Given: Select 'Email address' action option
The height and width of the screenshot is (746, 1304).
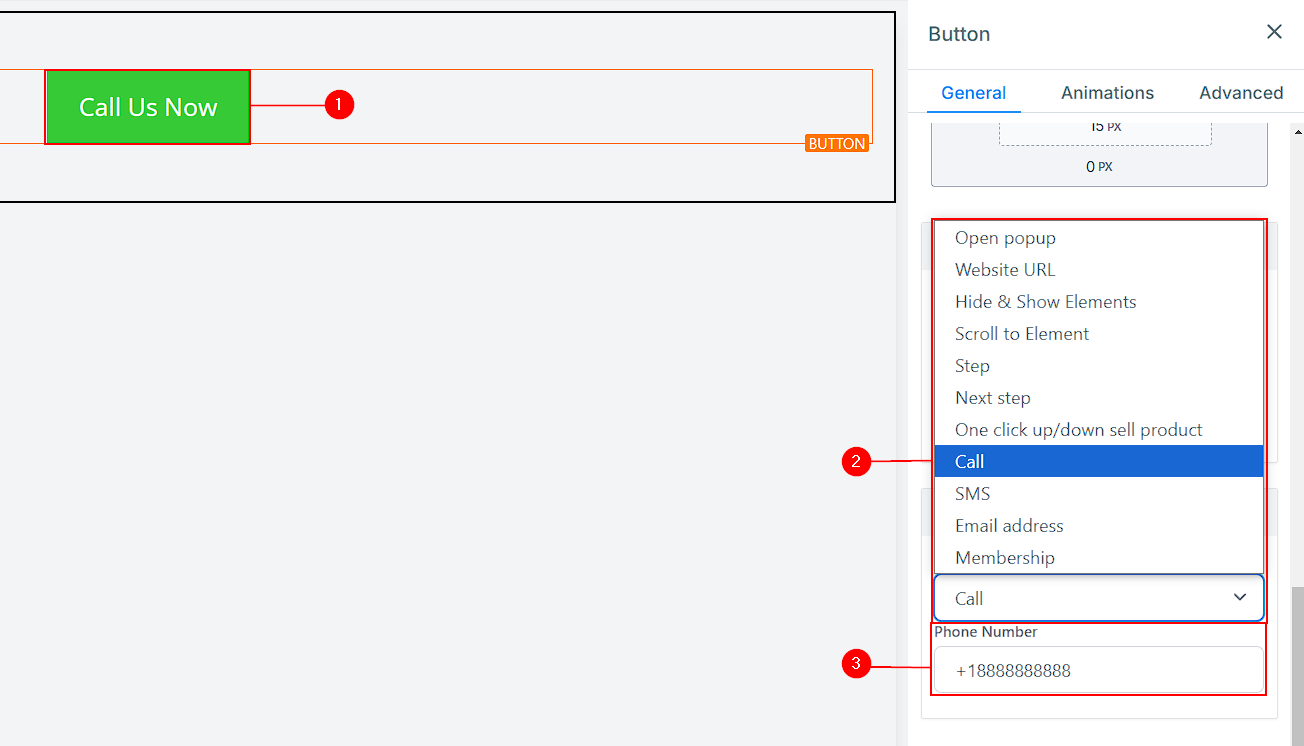Looking at the screenshot, I should tap(1009, 526).
